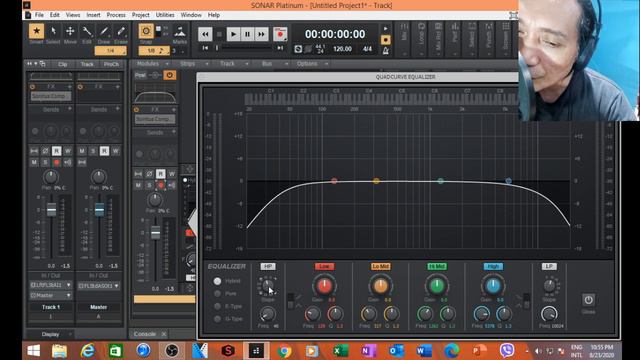This screenshot has height=360, width=640.
Task: Arm recording with the transport Record button
Action: (280, 34)
